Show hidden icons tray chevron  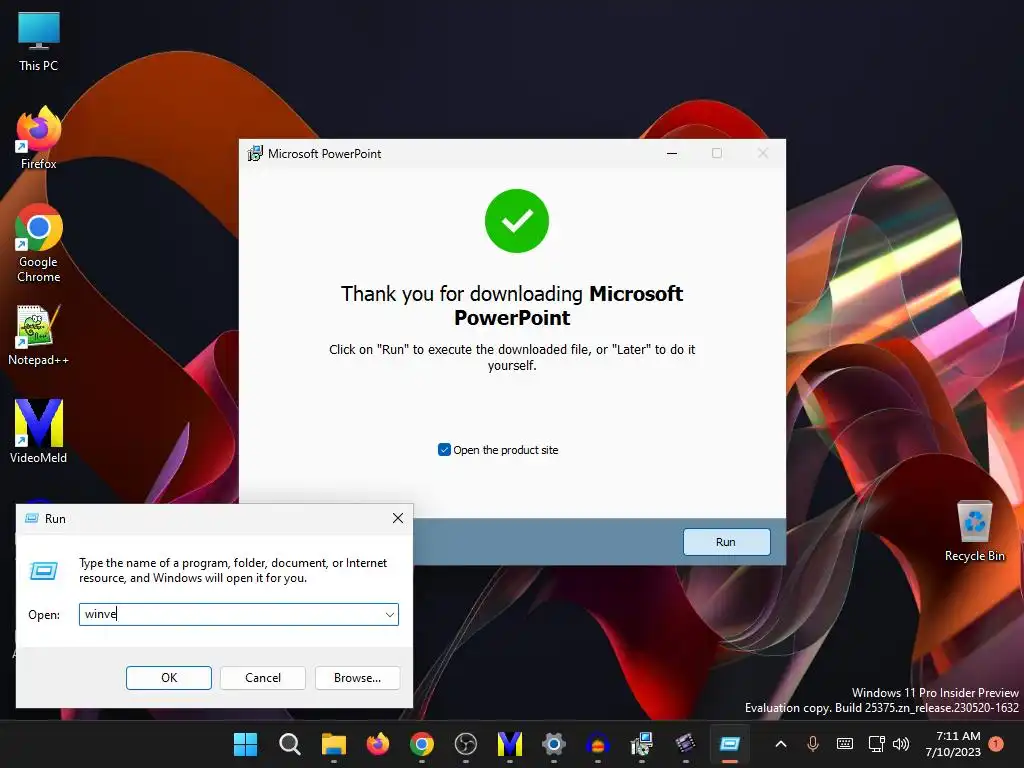[x=781, y=744]
